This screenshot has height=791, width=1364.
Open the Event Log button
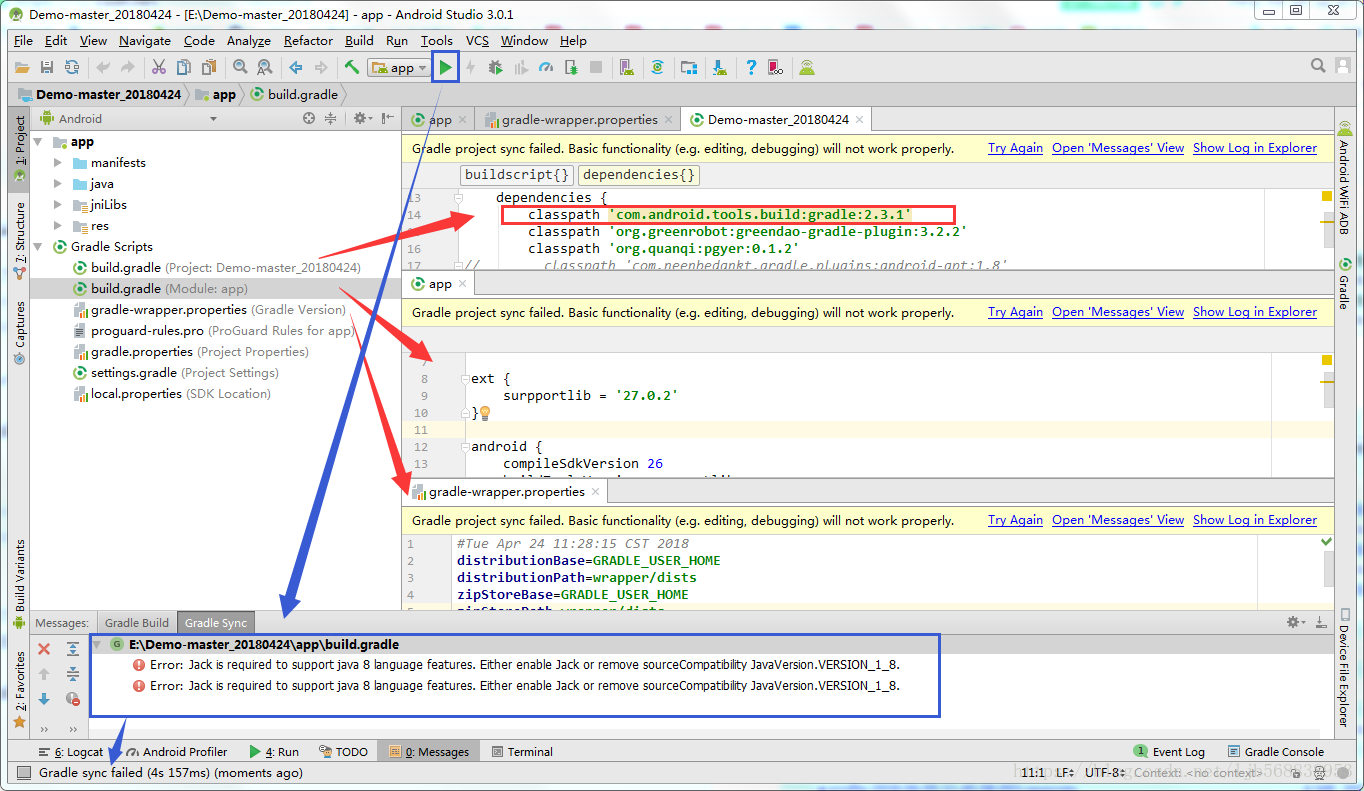1169,752
